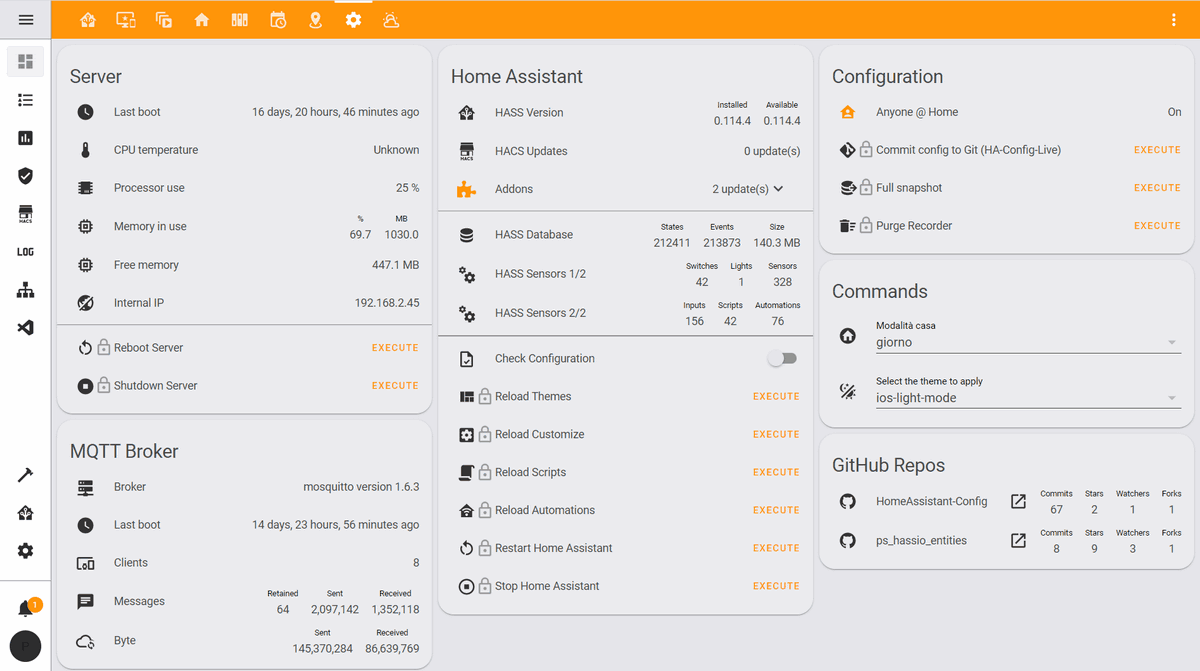The image size is (1200, 671).
Task: Open the sidebar hamburger menu
Action: point(26,20)
